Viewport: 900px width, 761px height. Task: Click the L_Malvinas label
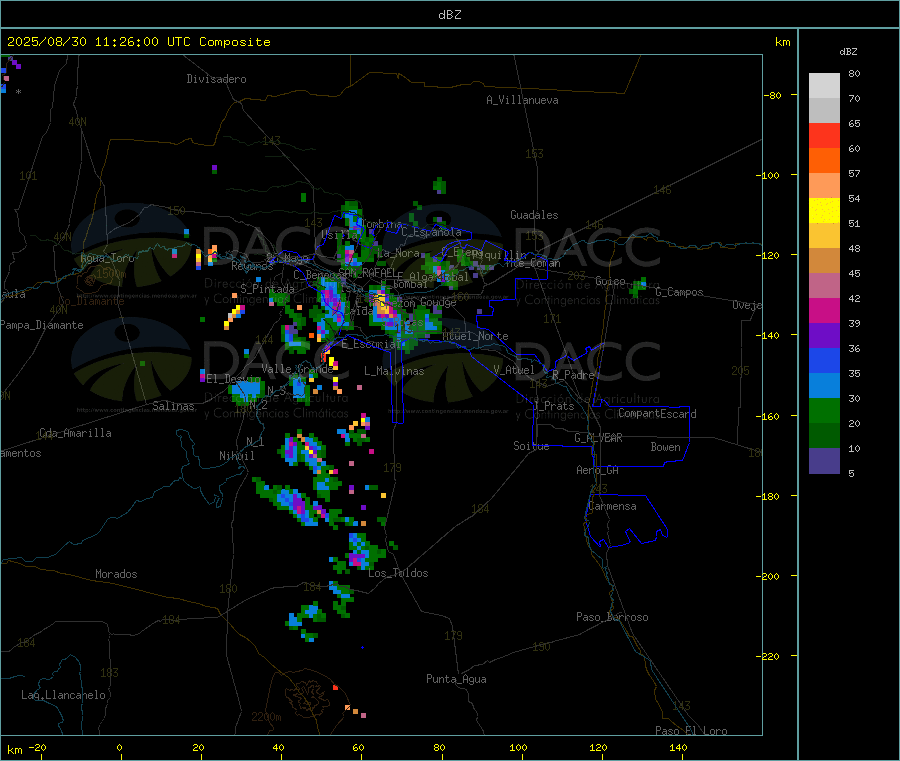[394, 371]
